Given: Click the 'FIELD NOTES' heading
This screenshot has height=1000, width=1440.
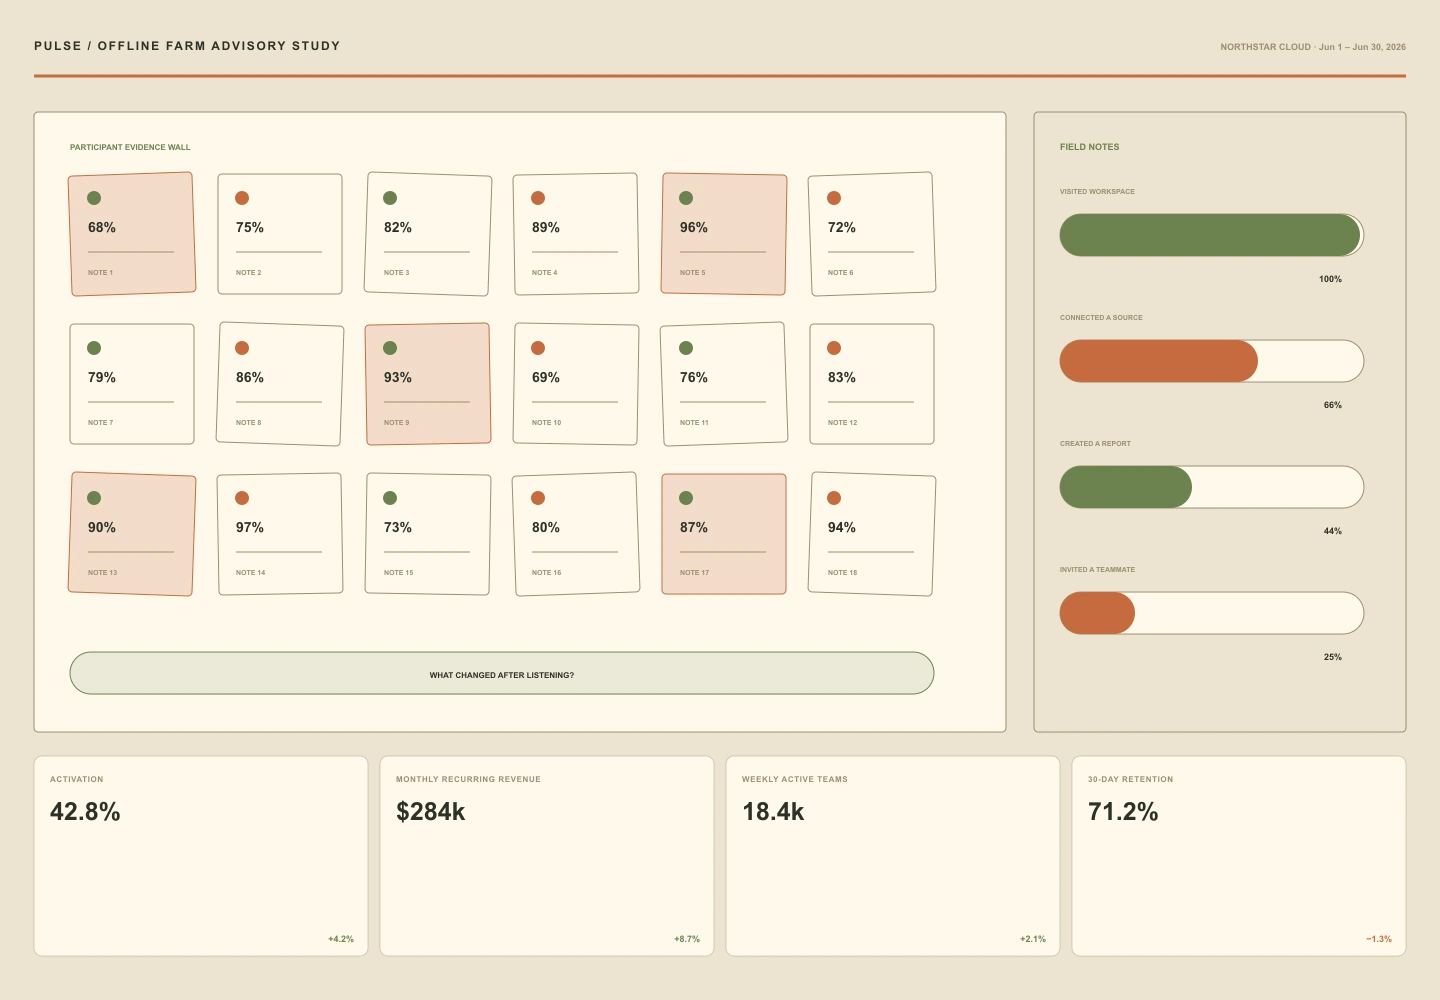Looking at the screenshot, I should [1090, 147].
